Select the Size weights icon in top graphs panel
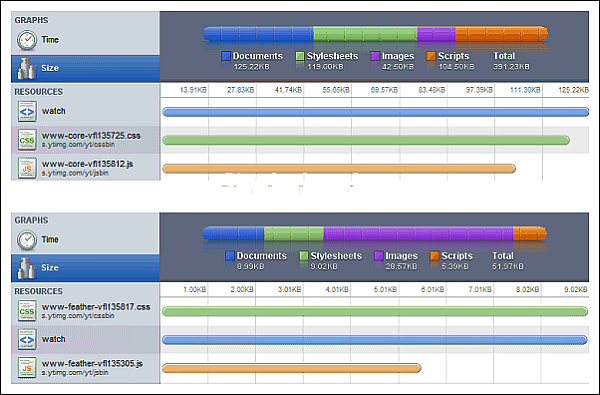600x395 pixels. pyautogui.click(x=27, y=69)
